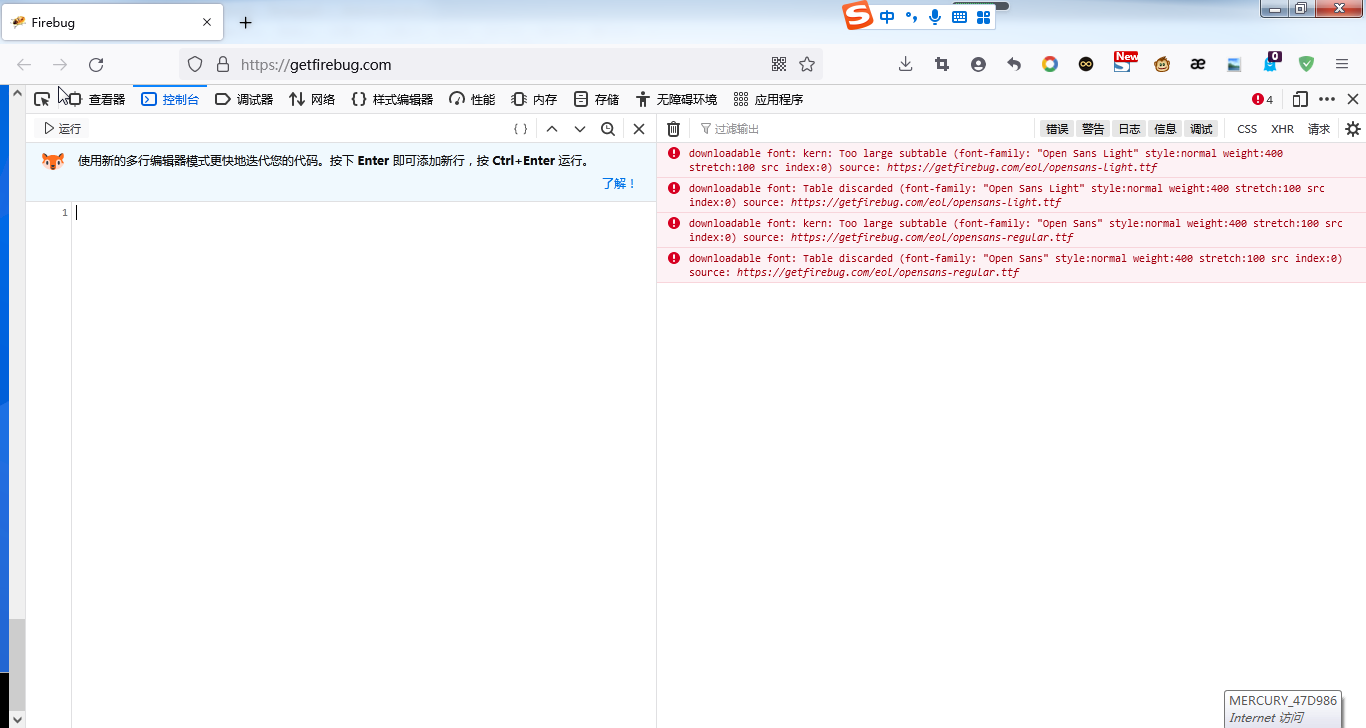The image size is (1366, 728).
Task: Toggle the 日志 logs filter
Action: pyautogui.click(x=1129, y=129)
